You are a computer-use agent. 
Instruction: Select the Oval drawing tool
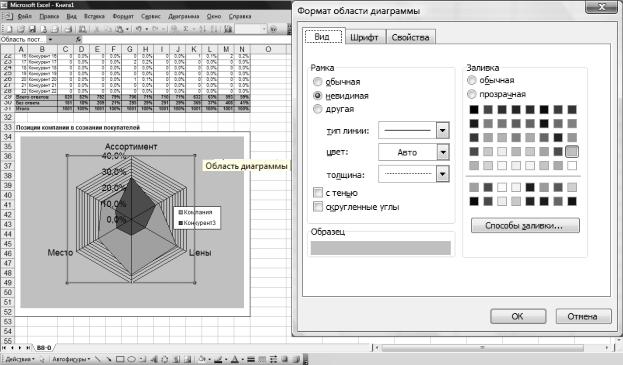click(x=132, y=359)
